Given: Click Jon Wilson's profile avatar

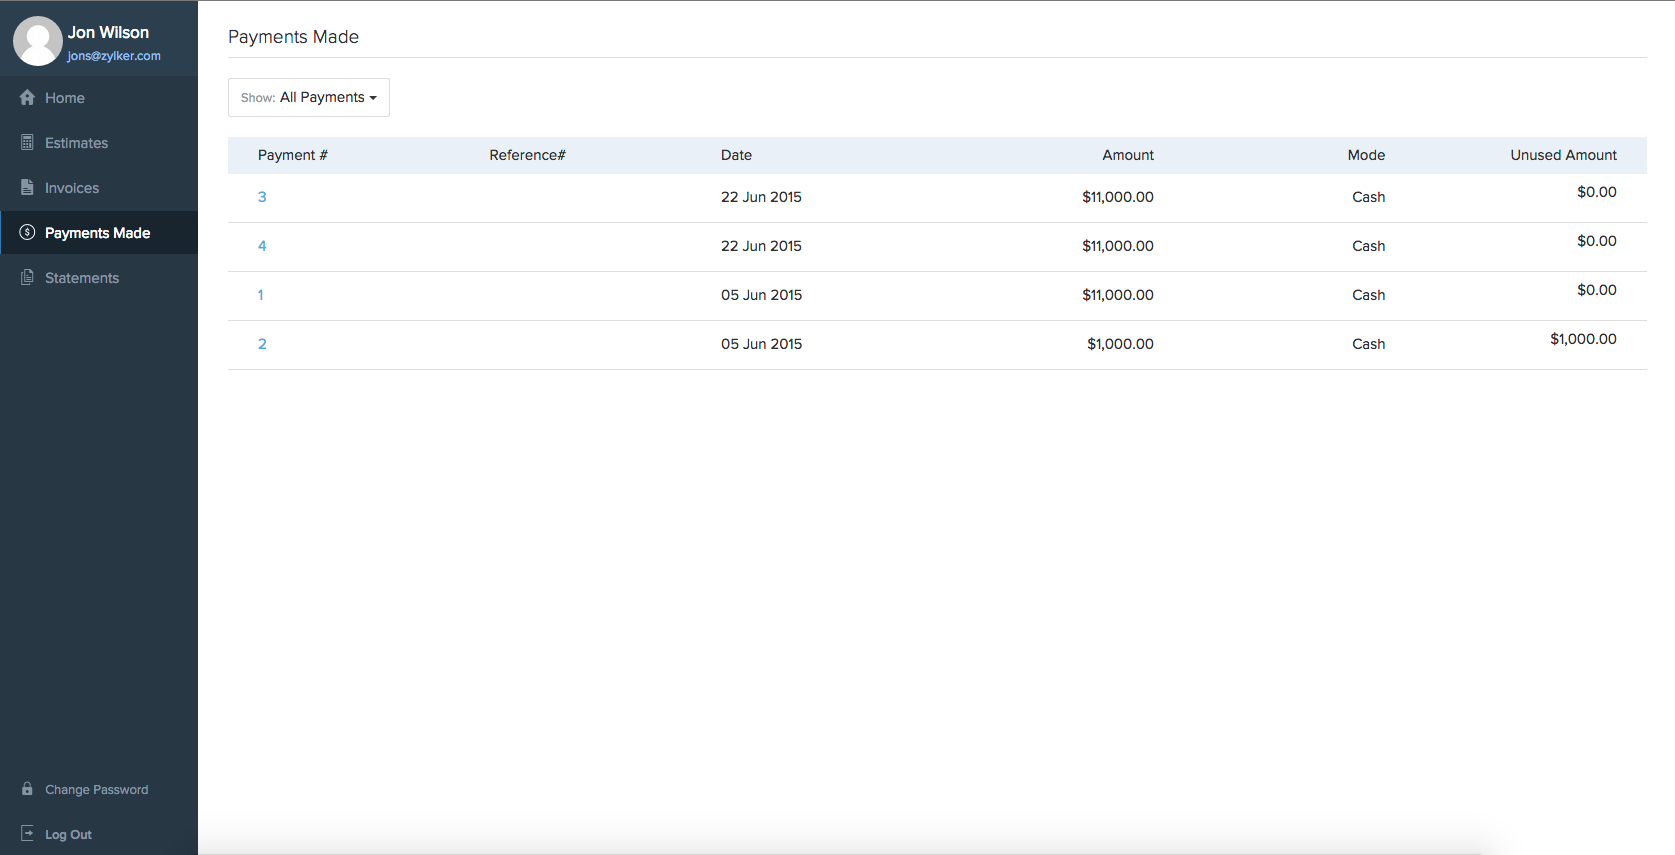Looking at the screenshot, I should (38, 41).
